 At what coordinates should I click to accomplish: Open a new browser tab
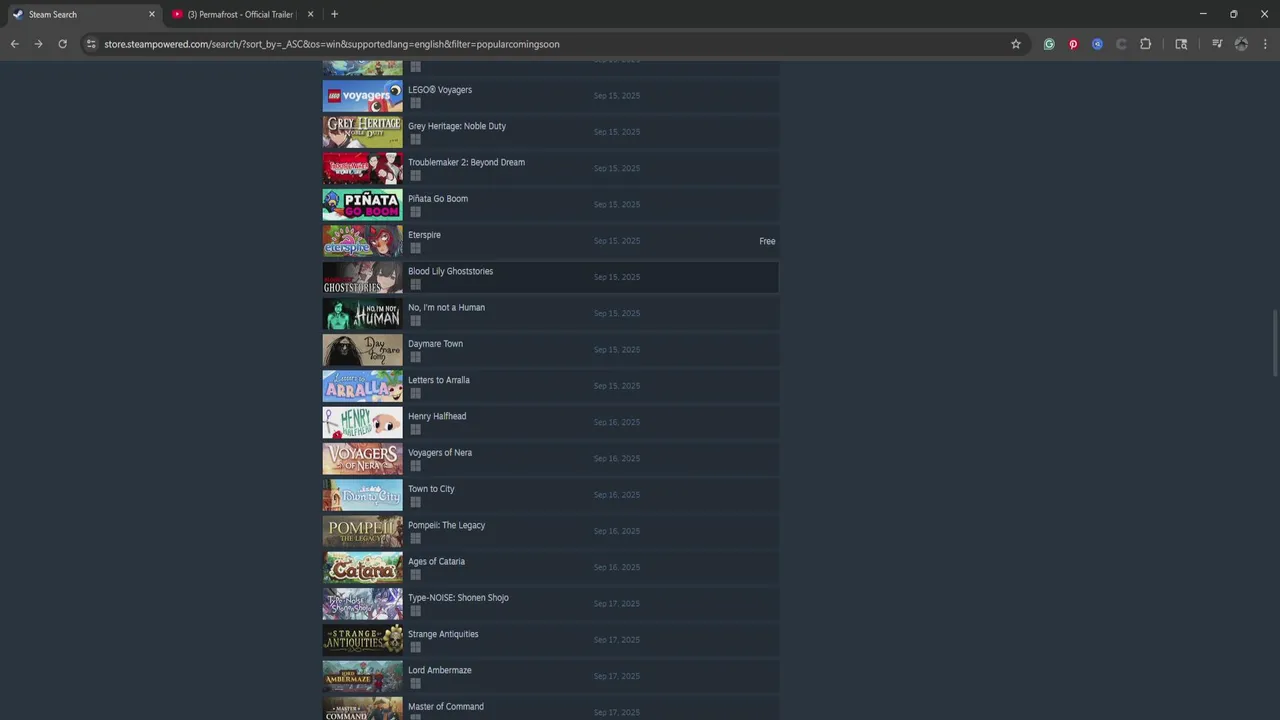pyautogui.click(x=334, y=14)
